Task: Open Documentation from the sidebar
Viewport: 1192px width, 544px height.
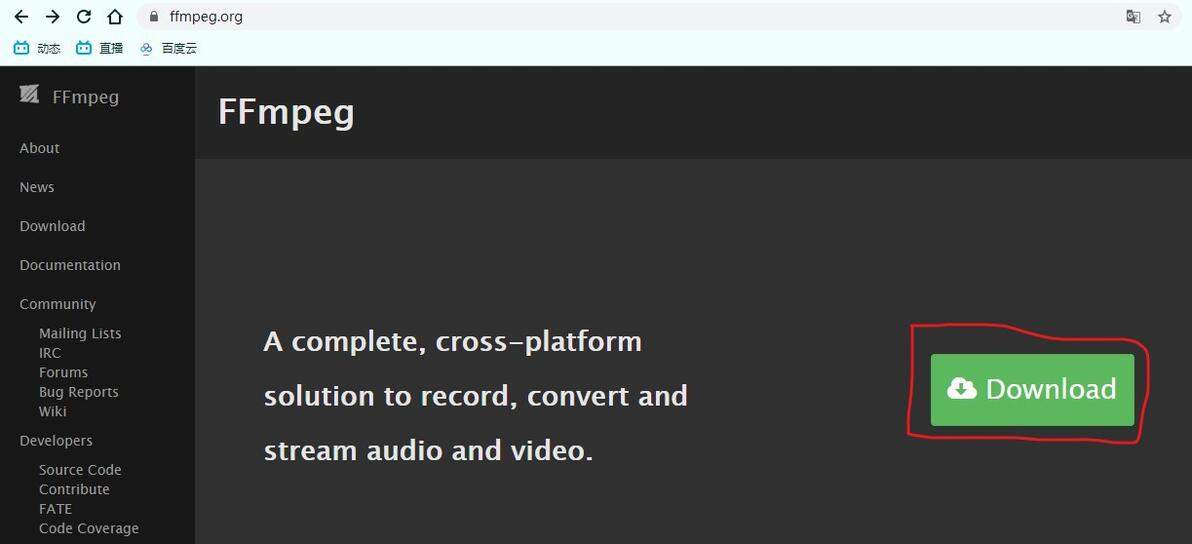Action: click(x=70, y=265)
